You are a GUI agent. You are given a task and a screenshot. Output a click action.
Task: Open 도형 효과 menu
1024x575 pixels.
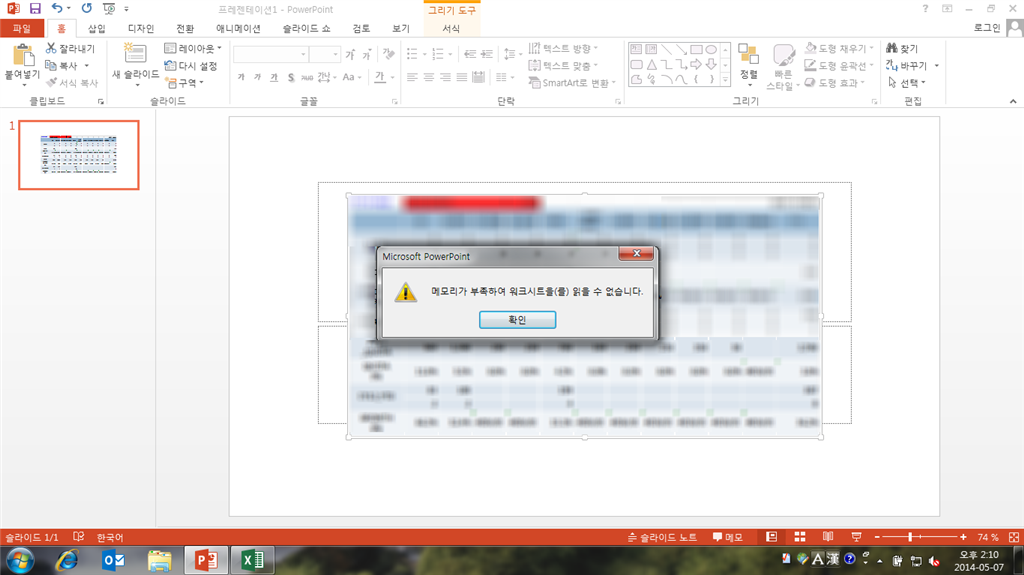835,82
